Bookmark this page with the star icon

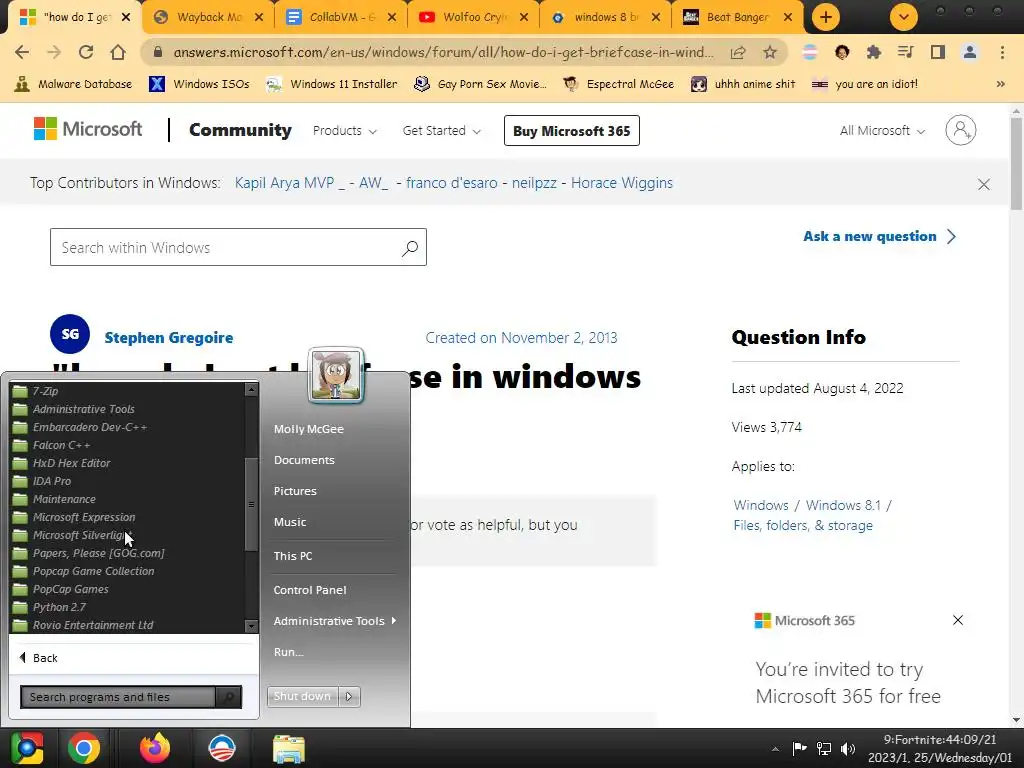point(770,52)
